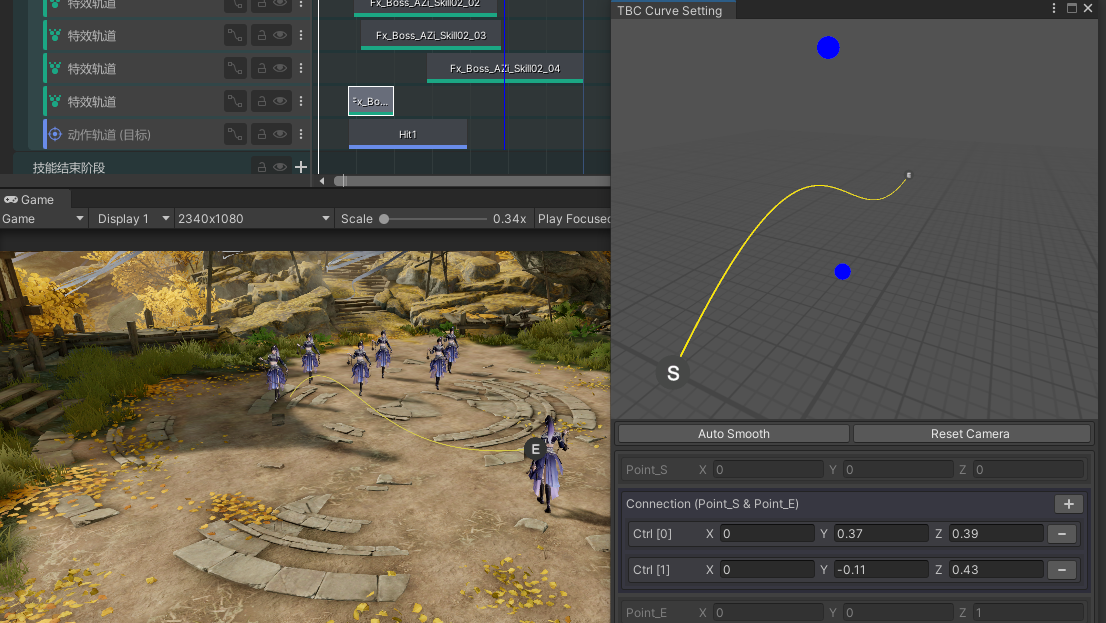Click the Ctrl [0] X input field

[767, 534]
